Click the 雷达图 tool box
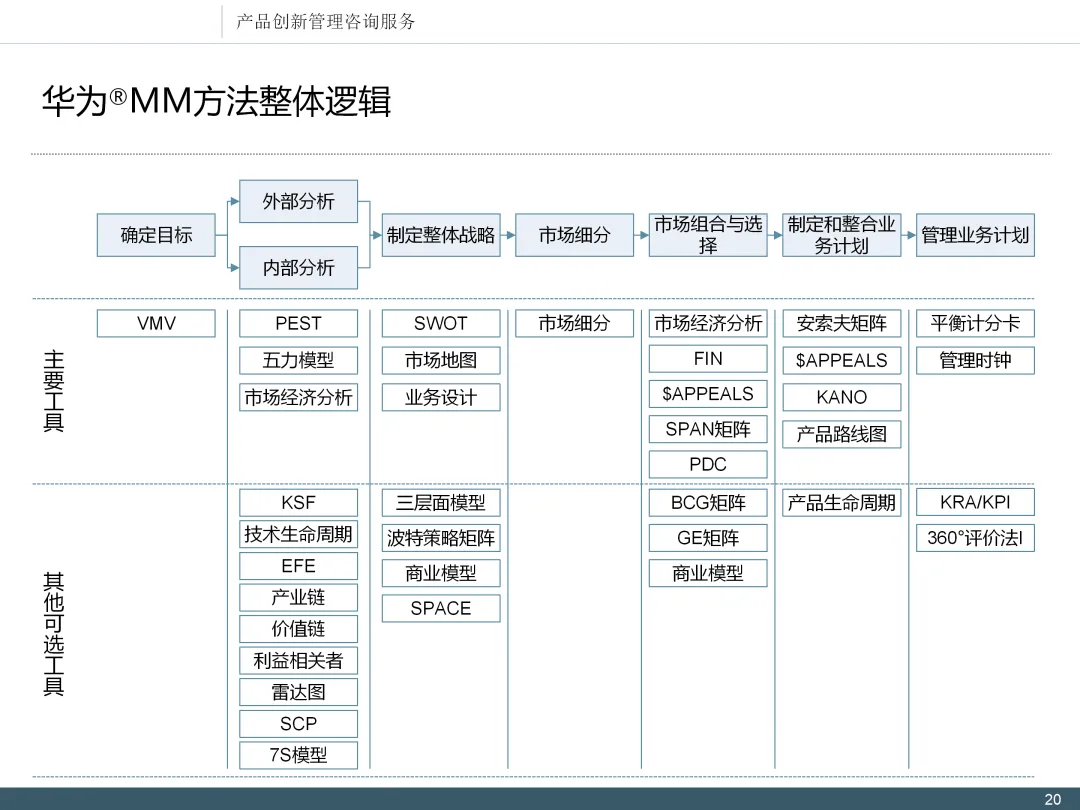The height and width of the screenshot is (810, 1080). (x=298, y=692)
